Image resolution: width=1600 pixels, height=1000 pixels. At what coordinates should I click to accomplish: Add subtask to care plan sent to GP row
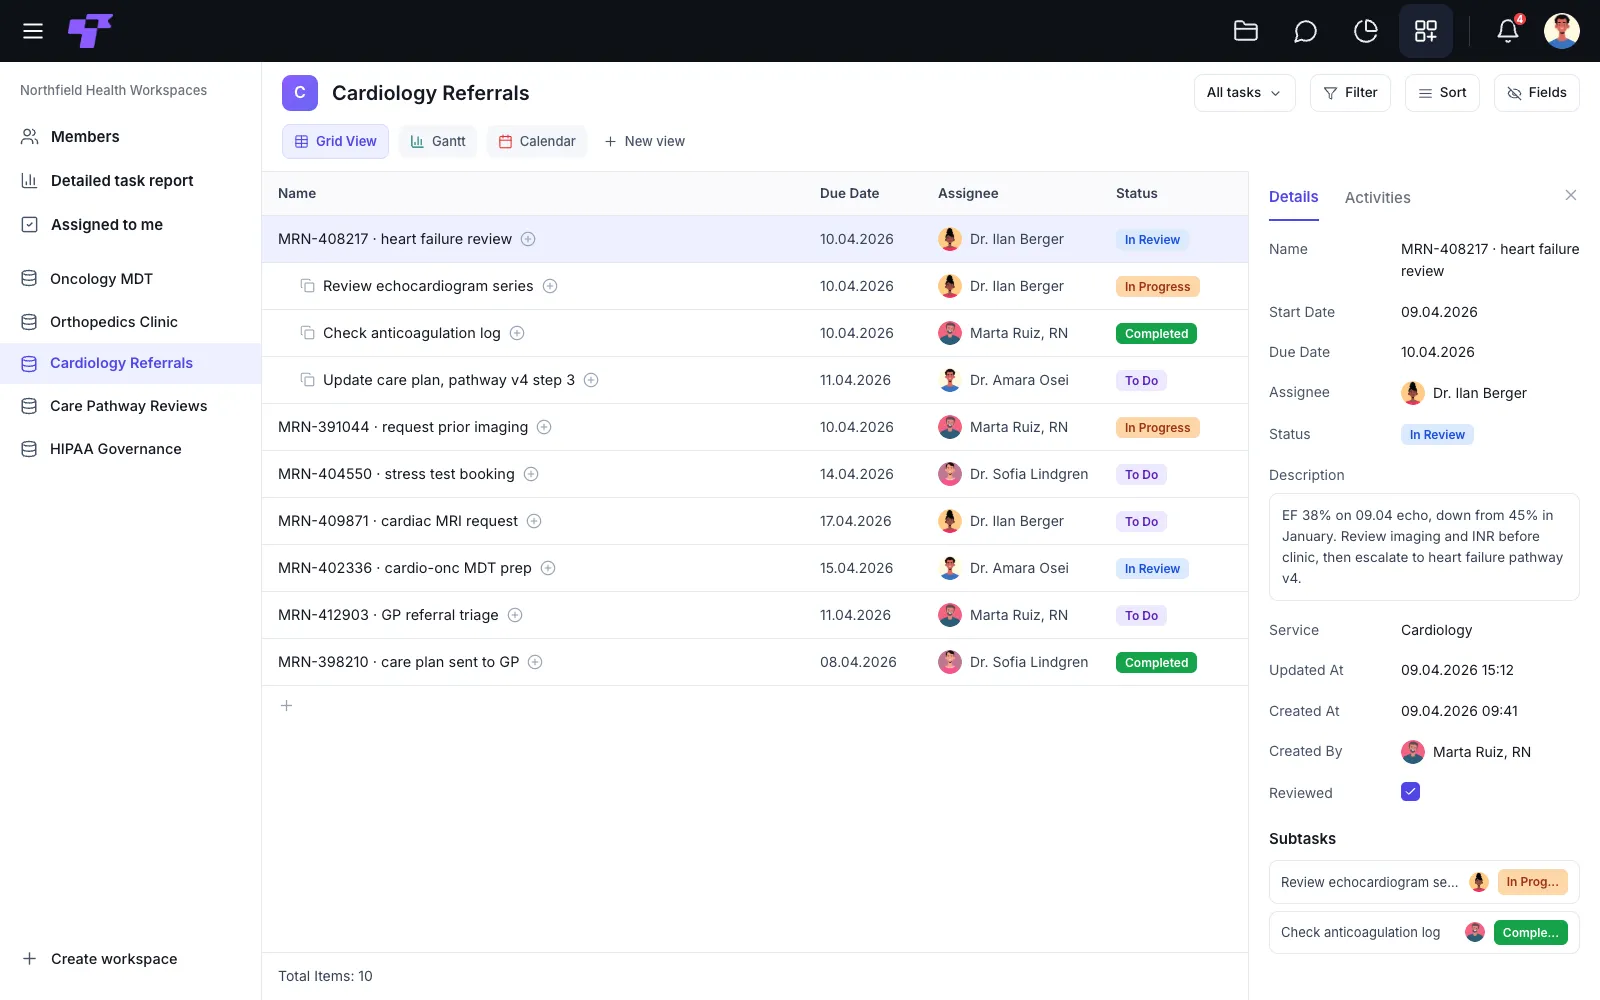[x=535, y=662]
